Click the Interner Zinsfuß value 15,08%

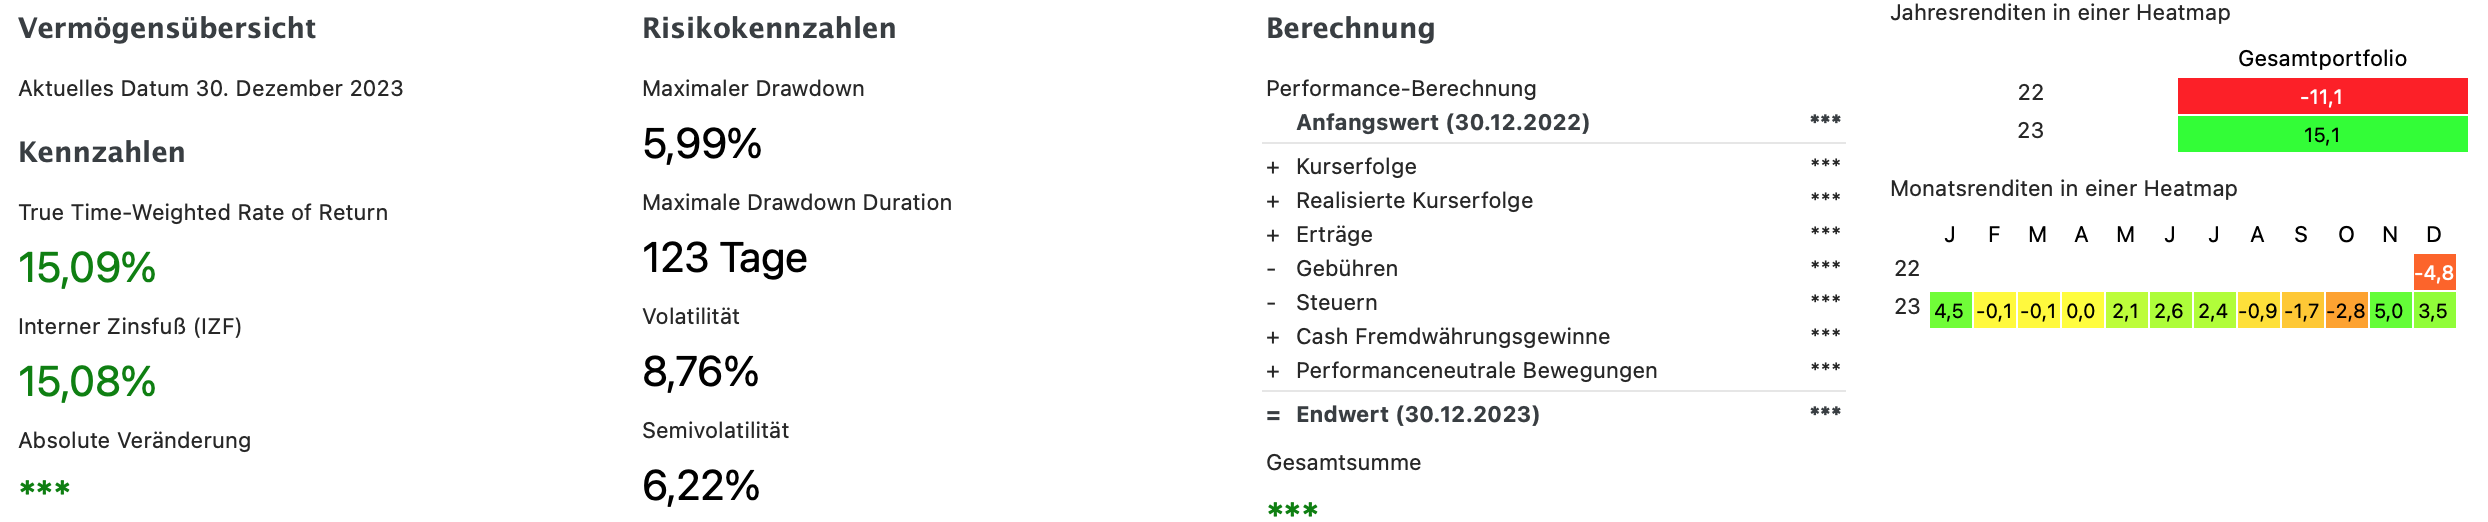[x=87, y=382]
